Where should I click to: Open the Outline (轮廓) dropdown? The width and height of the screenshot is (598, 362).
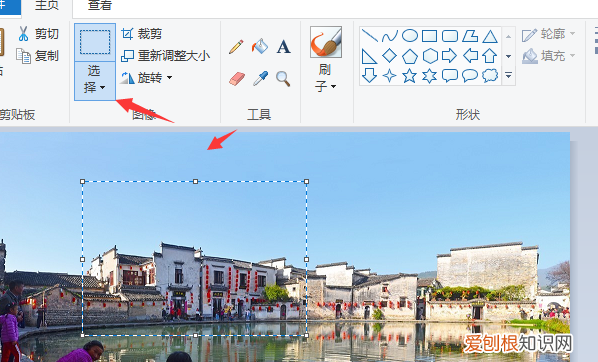tap(548, 34)
